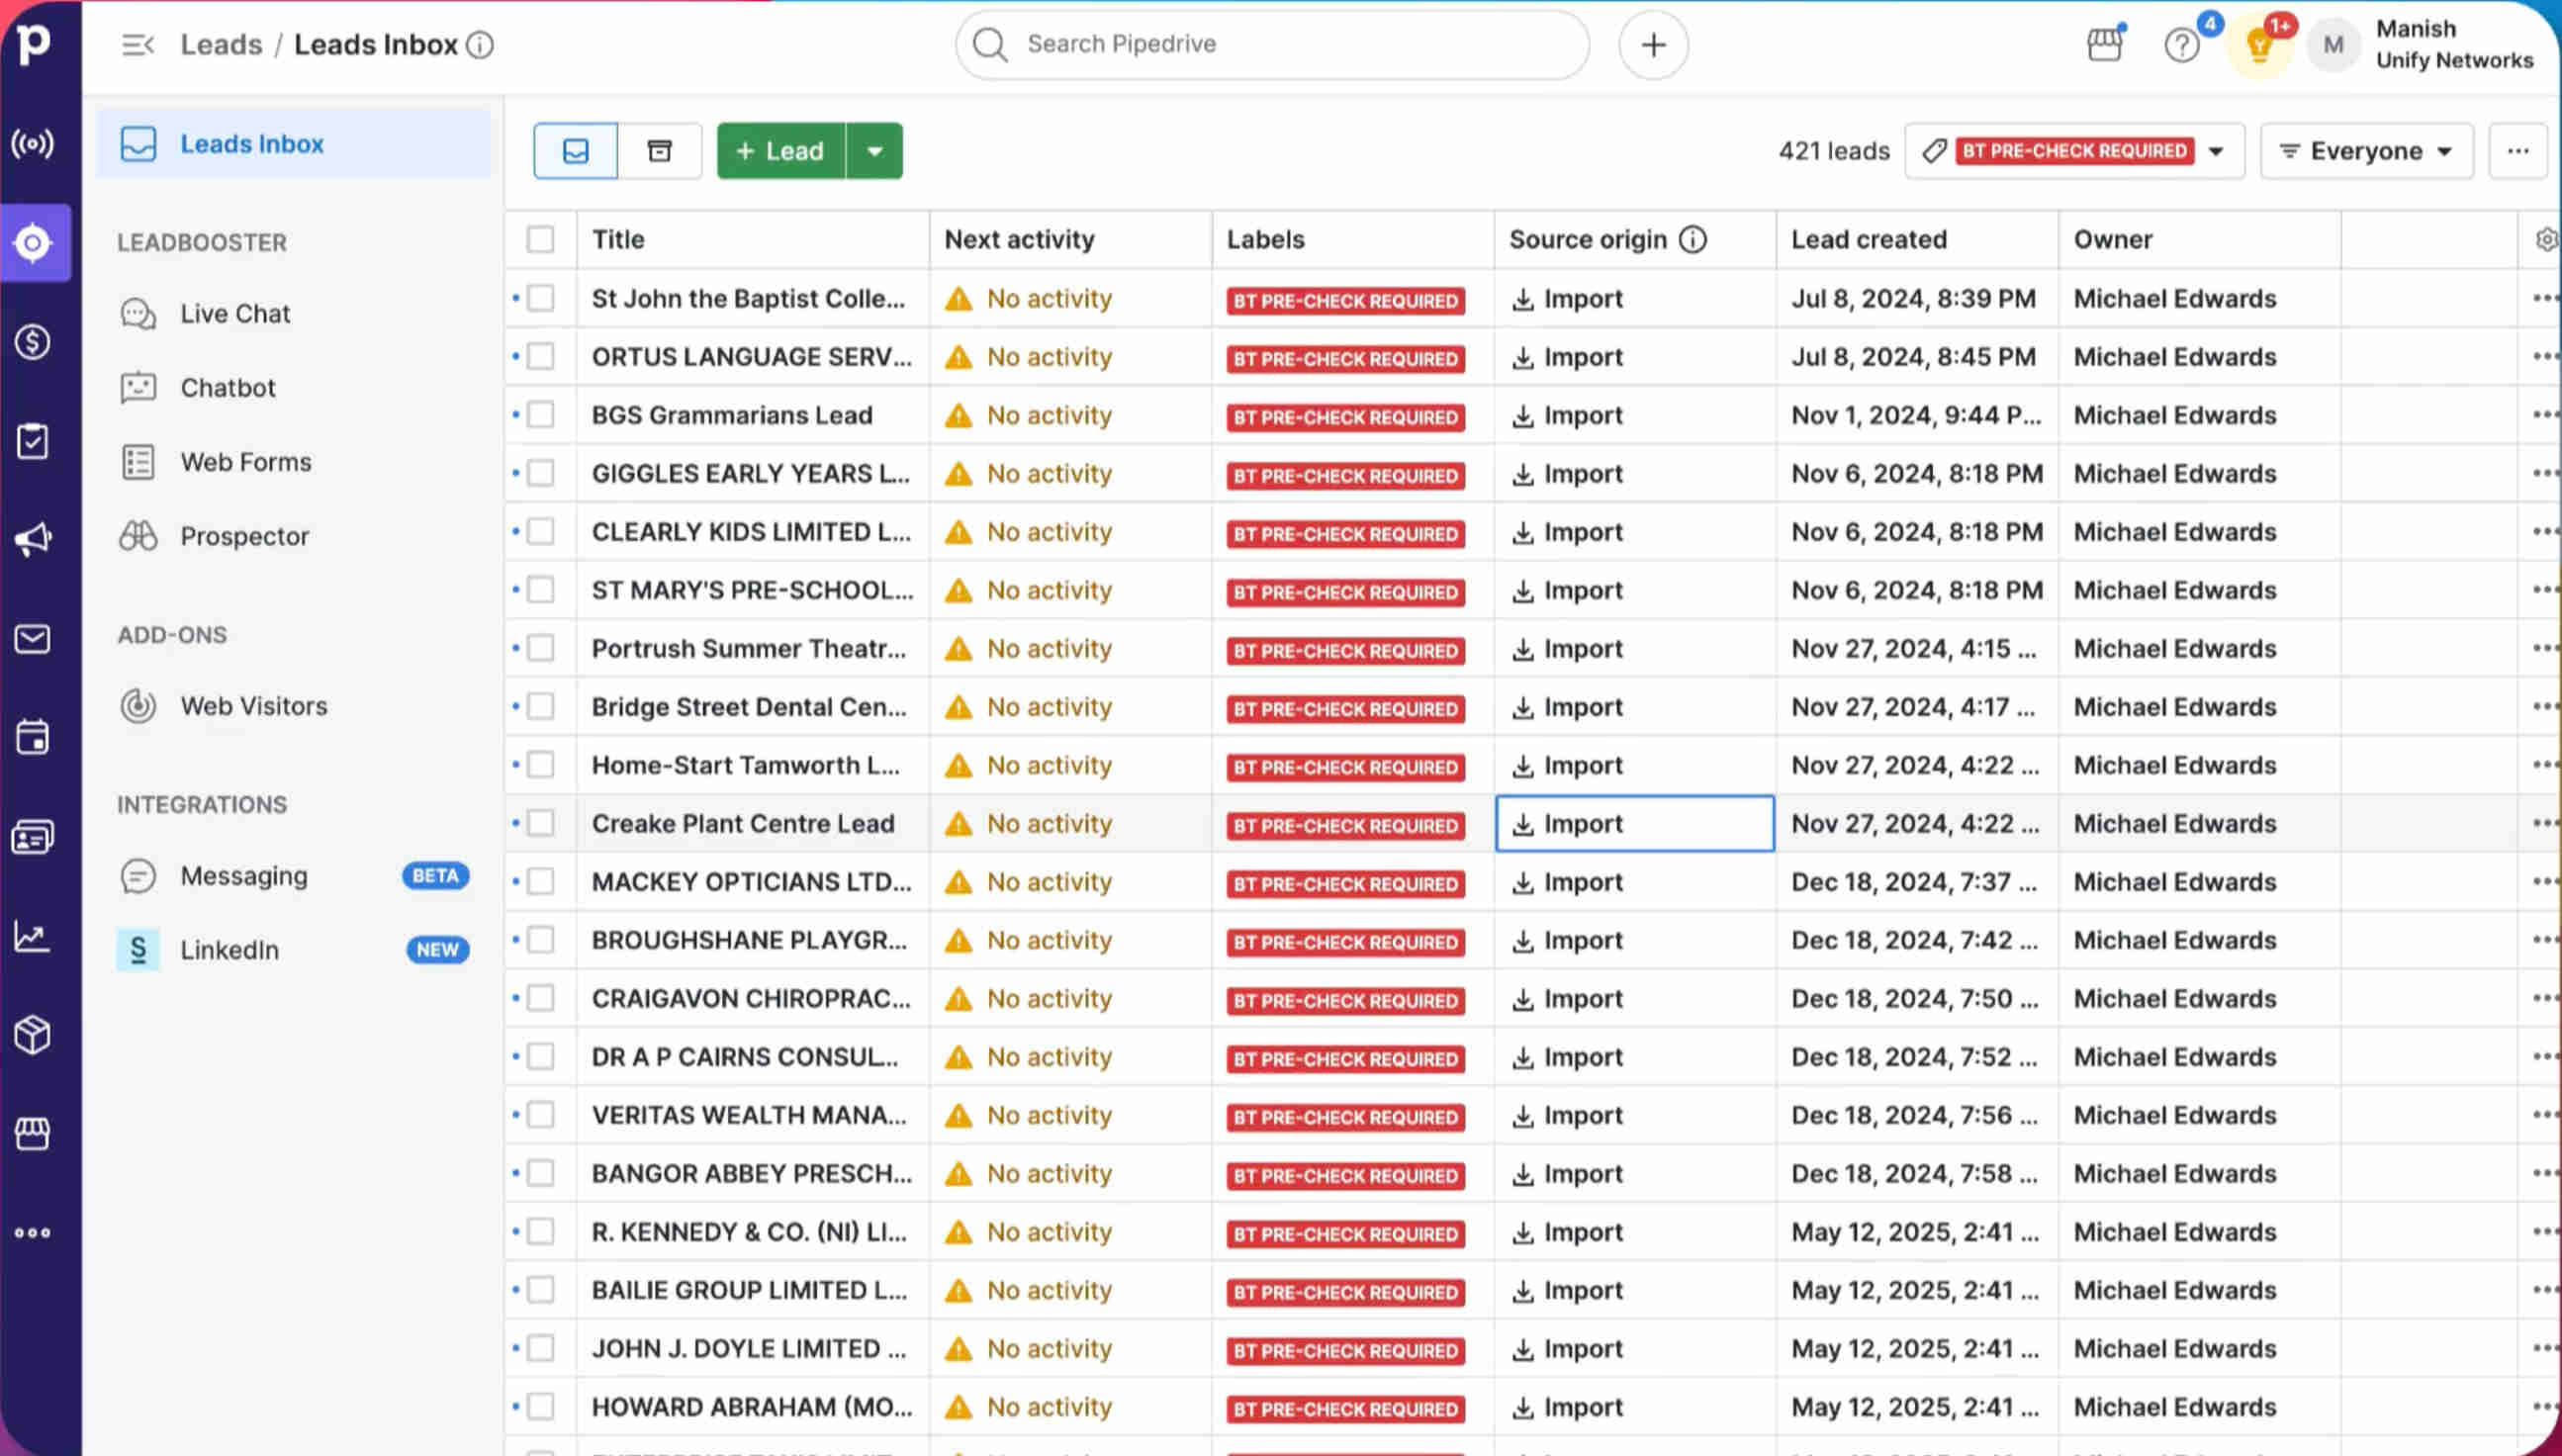Expand the Lead button dropdown arrow

tap(874, 151)
